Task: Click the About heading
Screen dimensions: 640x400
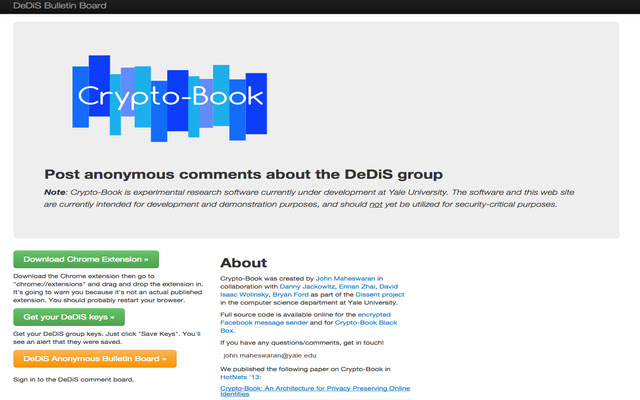Action: pos(244,263)
